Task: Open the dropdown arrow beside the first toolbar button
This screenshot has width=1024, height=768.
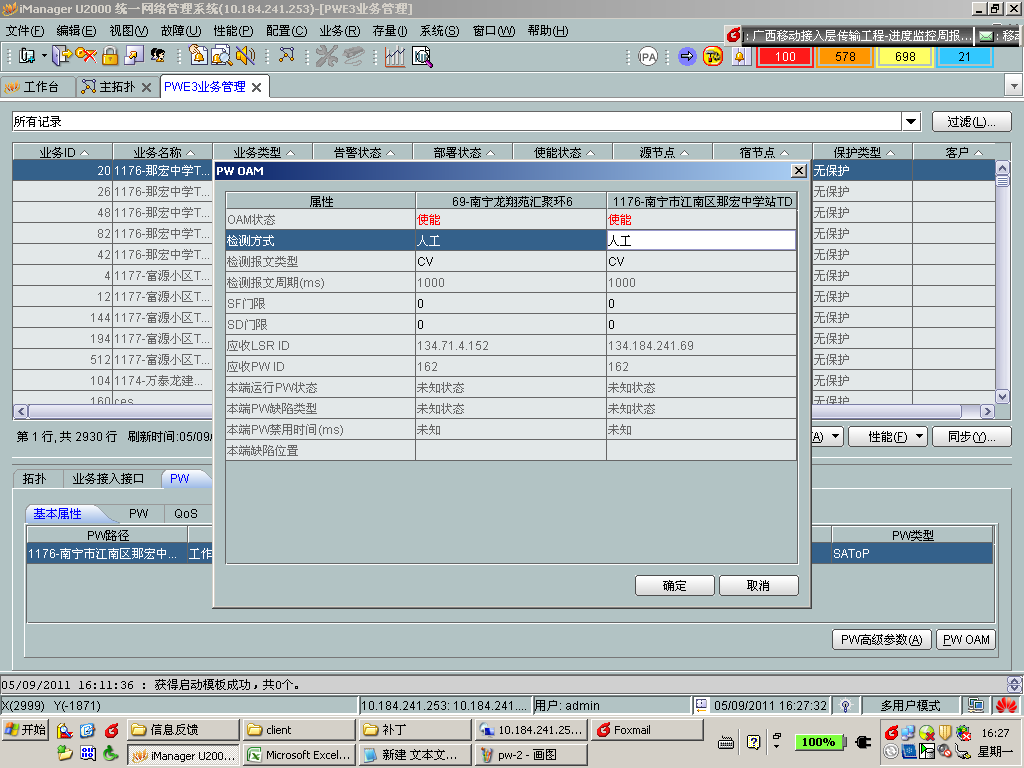Action: [x=42, y=57]
